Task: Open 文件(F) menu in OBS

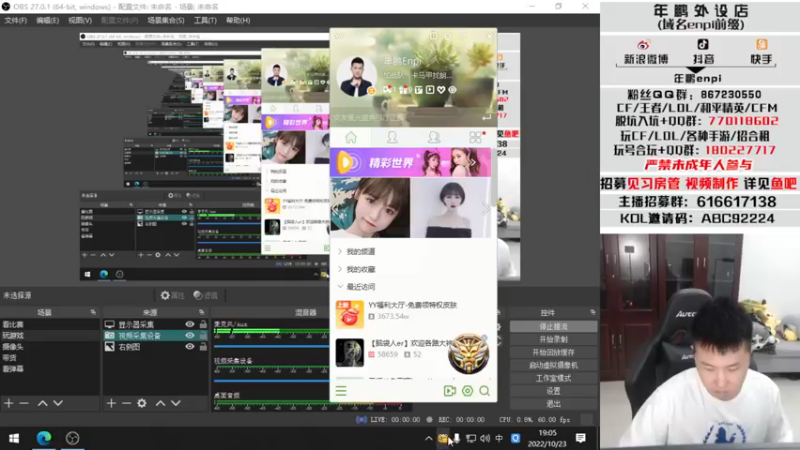Action: [x=15, y=20]
